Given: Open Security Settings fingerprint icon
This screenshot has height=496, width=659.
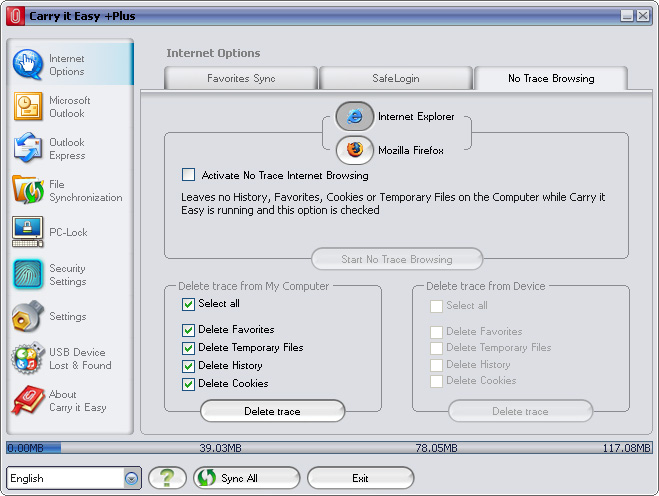Looking at the screenshot, I should 28,274.
